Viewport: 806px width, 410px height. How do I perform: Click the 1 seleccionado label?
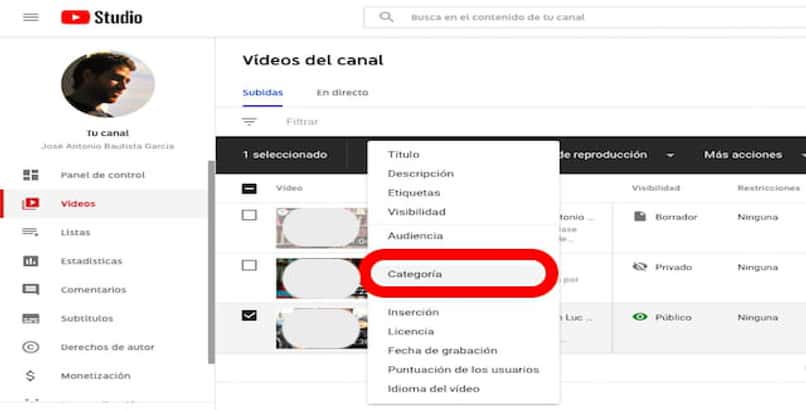pos(285,155)
